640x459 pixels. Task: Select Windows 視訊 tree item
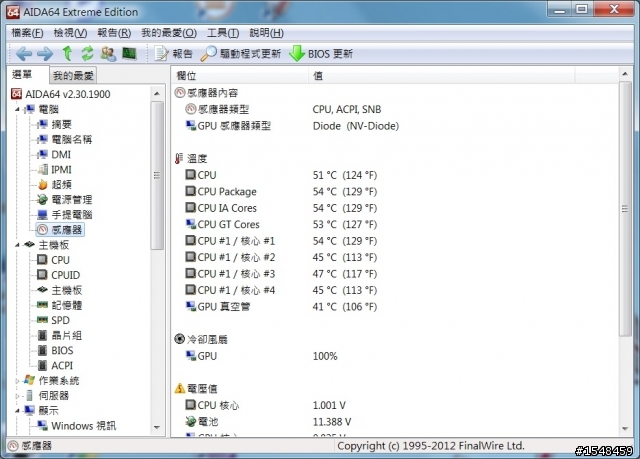tap(77, 426)
